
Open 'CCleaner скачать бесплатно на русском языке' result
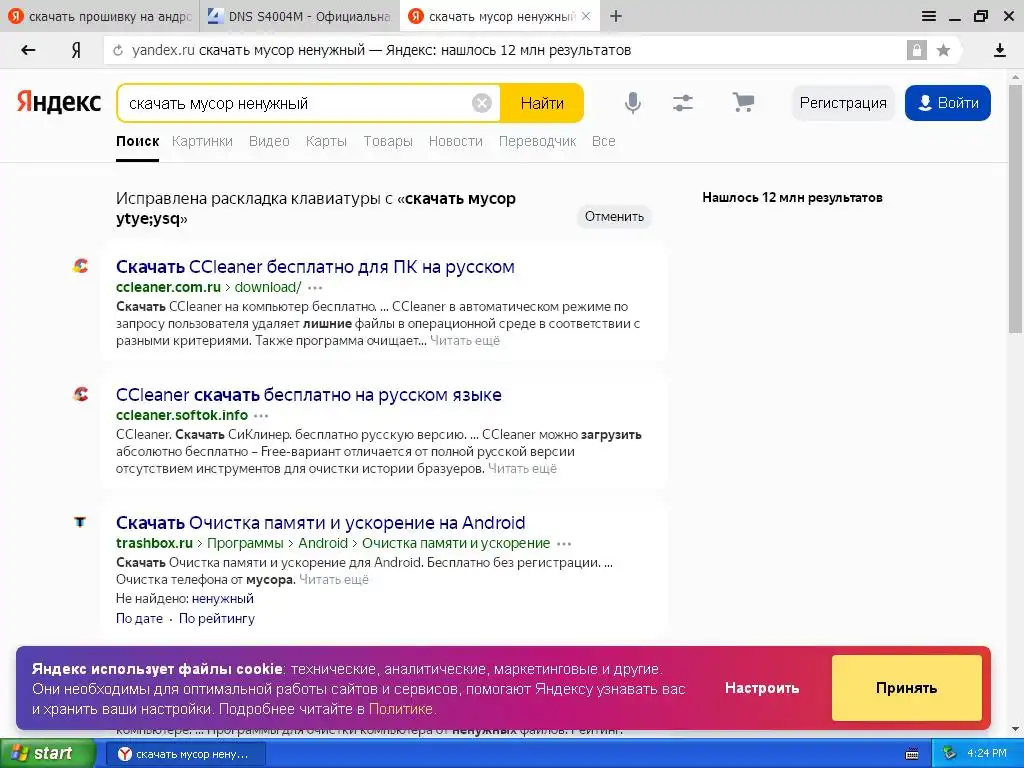pos(309,394)
